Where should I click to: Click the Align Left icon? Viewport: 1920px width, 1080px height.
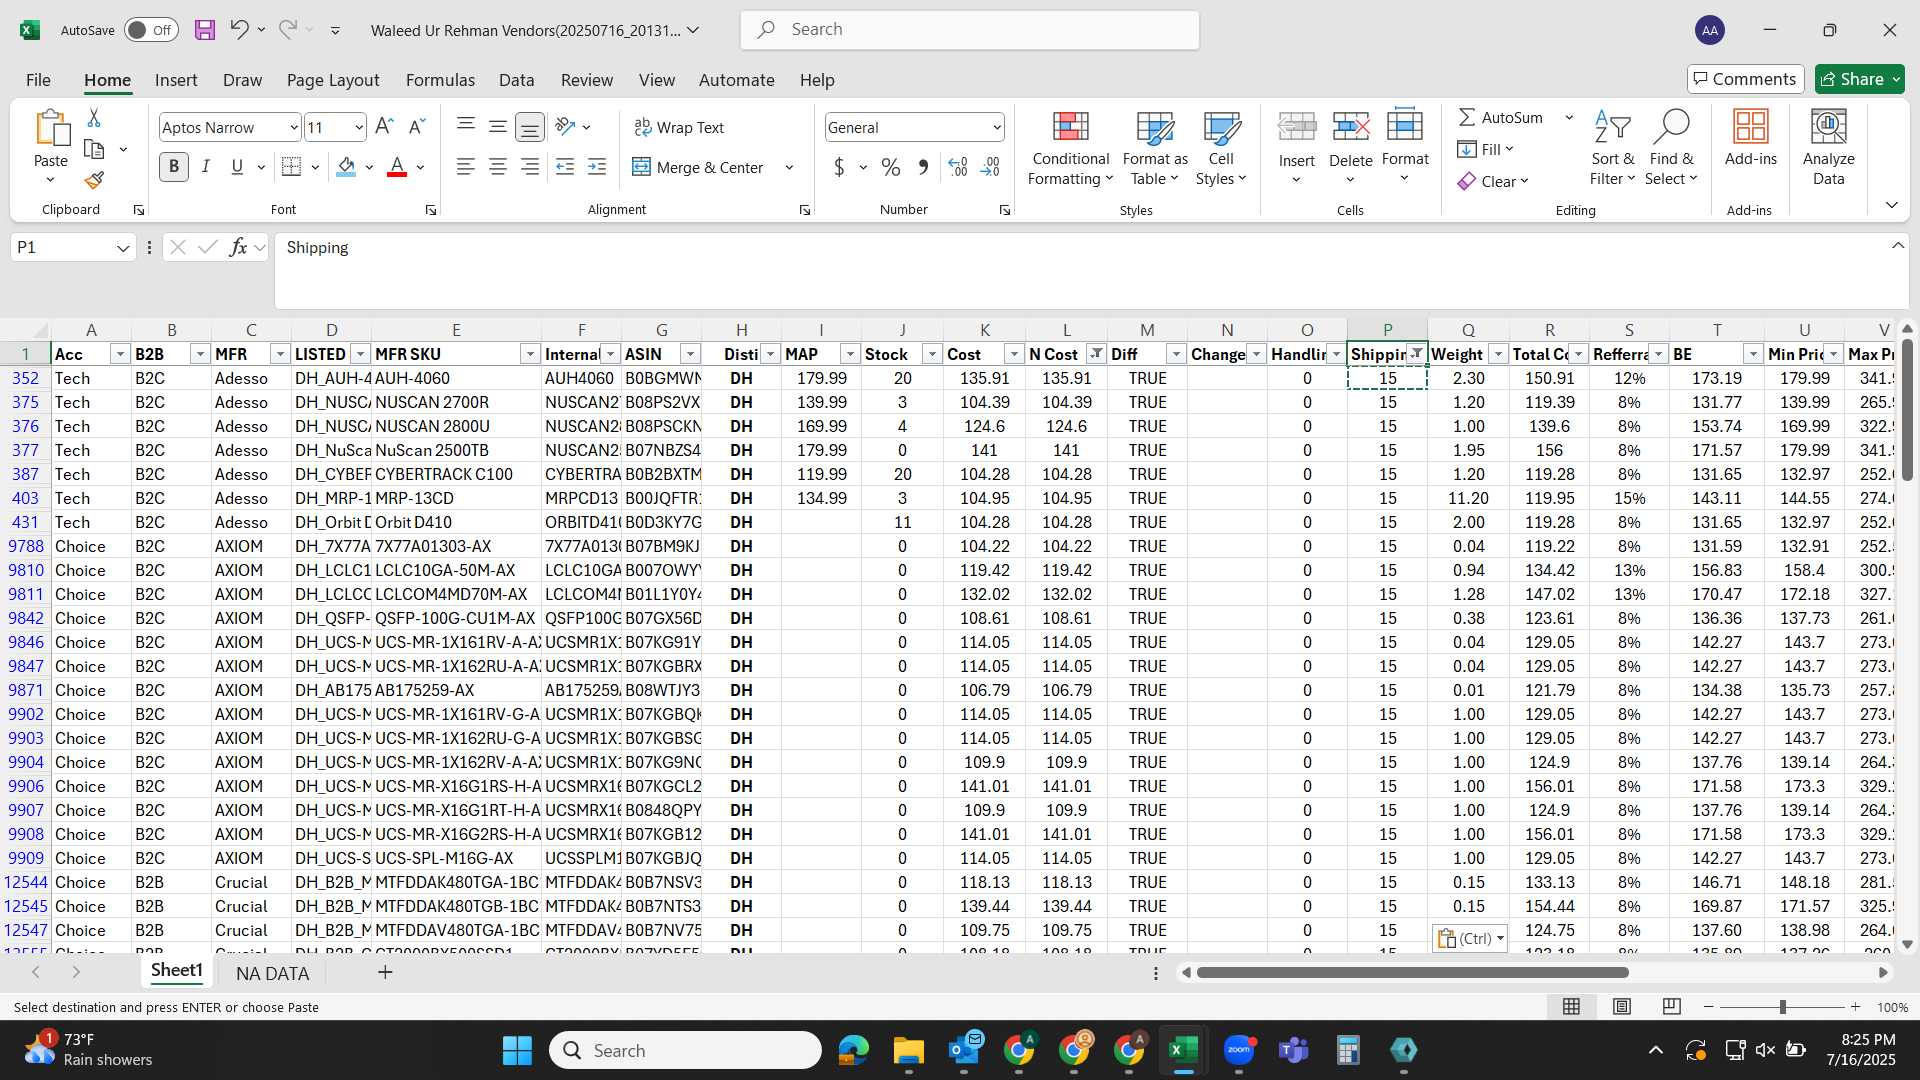(x=465, y=167)
